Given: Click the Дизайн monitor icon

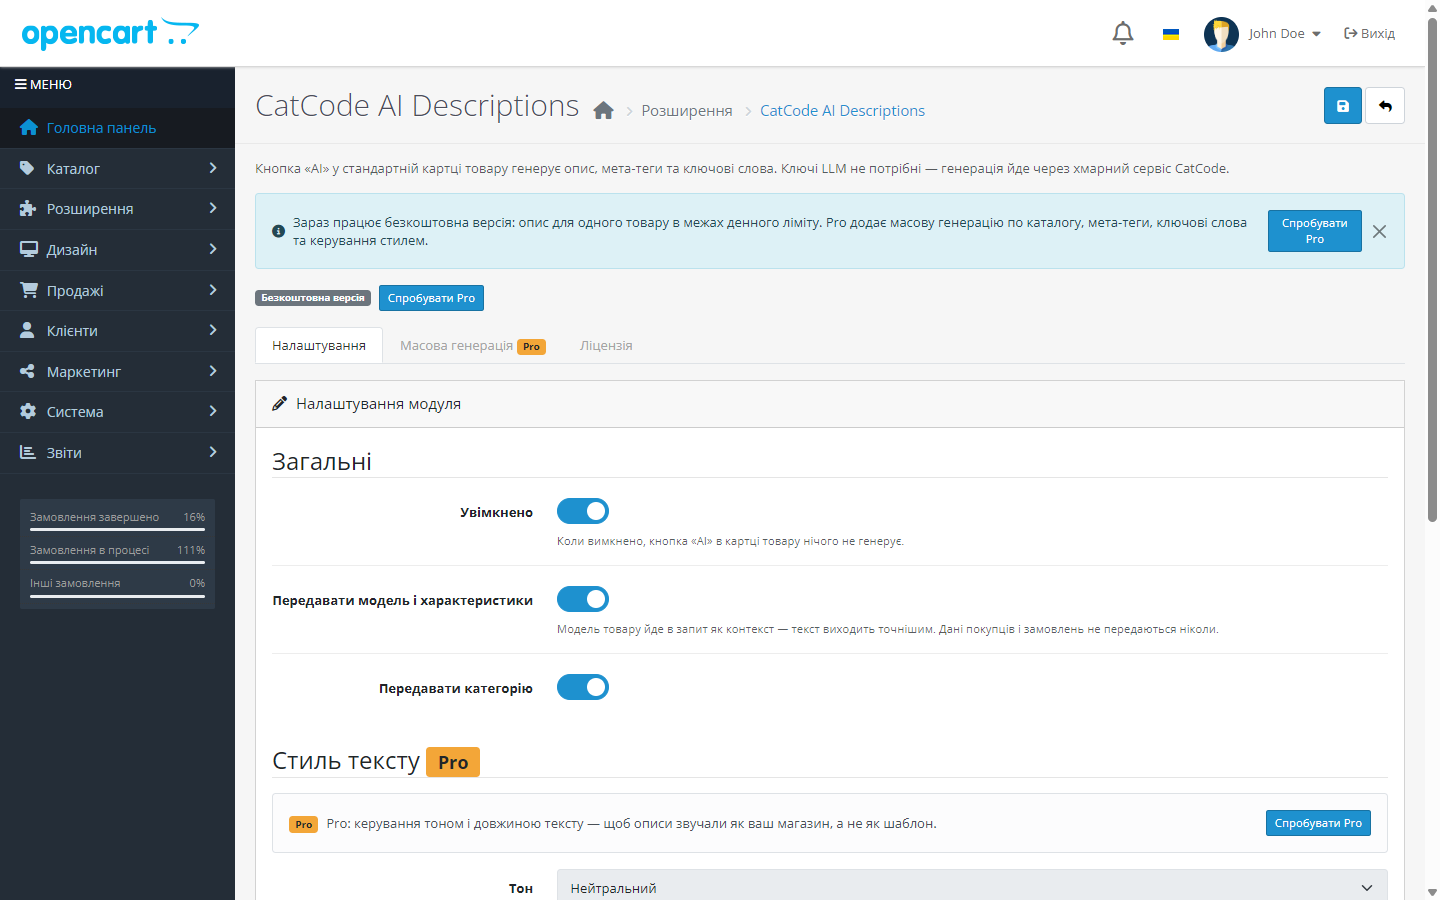Looking at the screenshot, I should pos(28,249).
